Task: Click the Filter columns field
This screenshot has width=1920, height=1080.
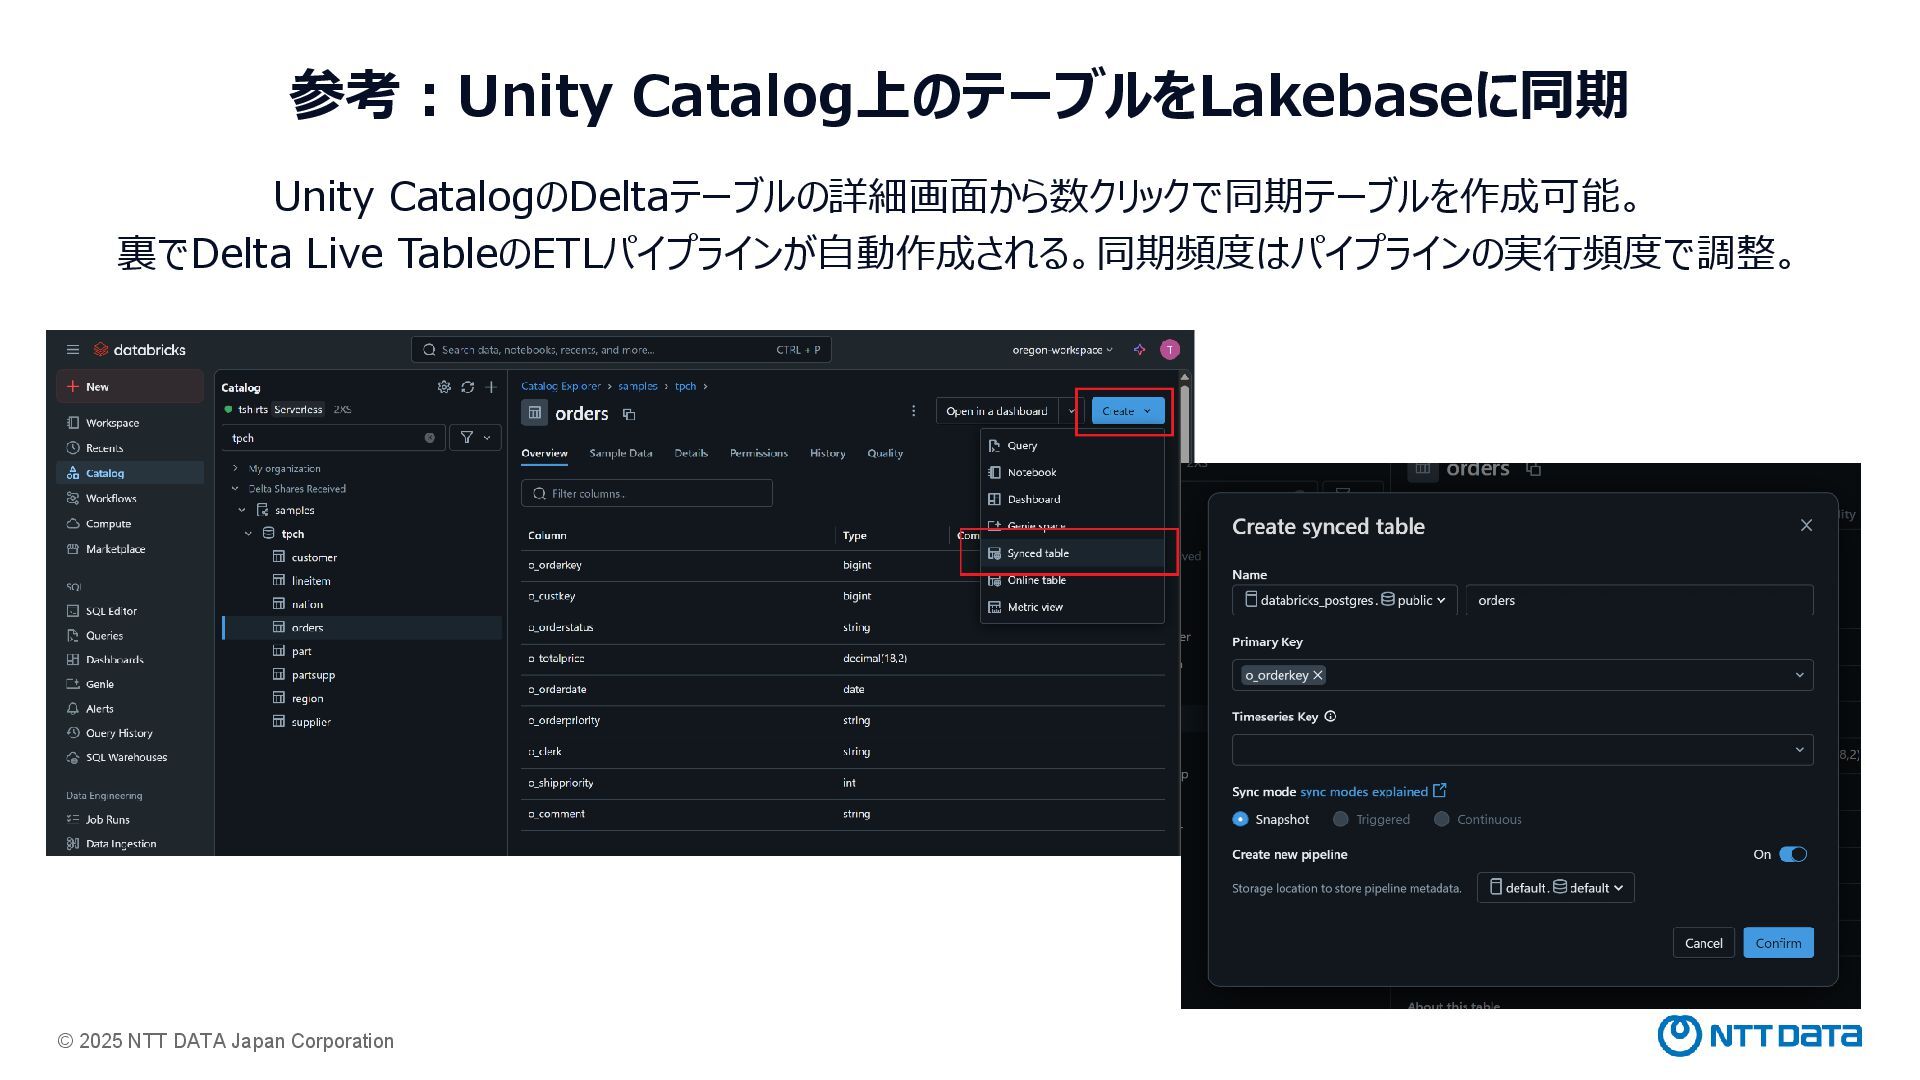Action: (646, 493)
